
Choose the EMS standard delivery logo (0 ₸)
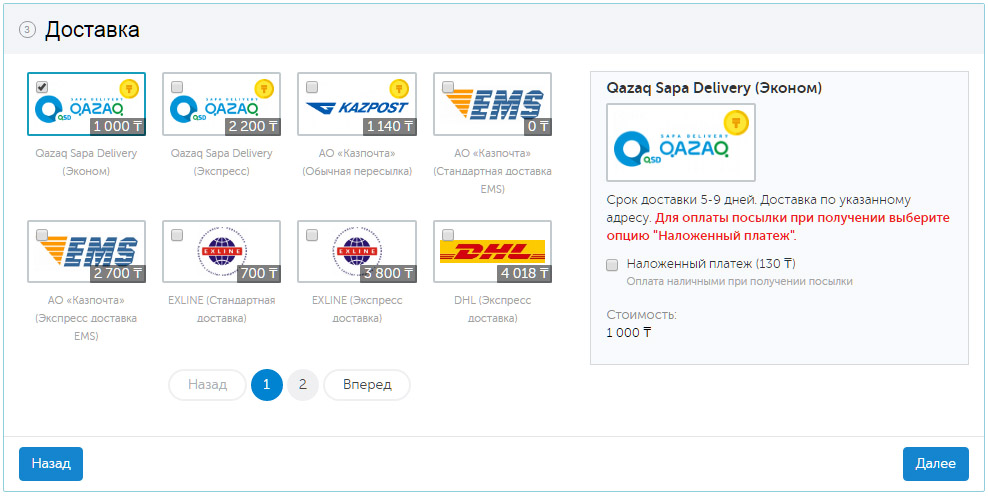492,104
